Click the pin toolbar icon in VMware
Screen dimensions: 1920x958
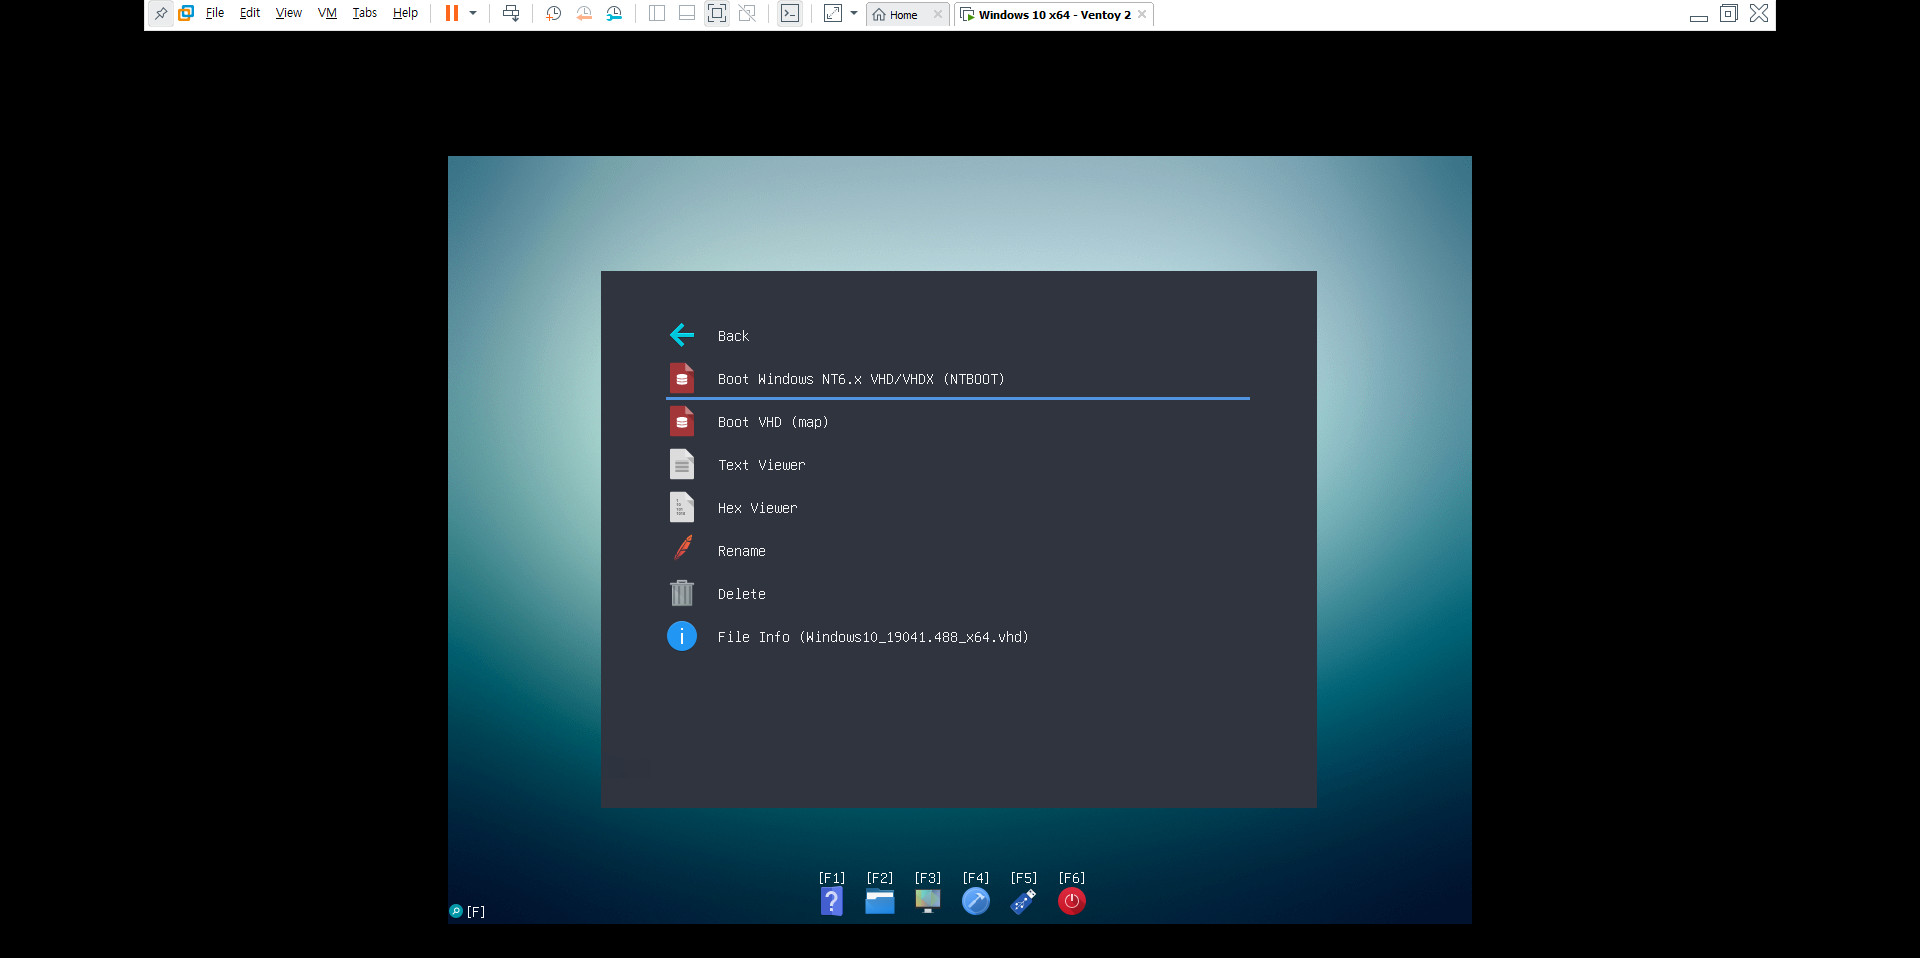(161, 14)
